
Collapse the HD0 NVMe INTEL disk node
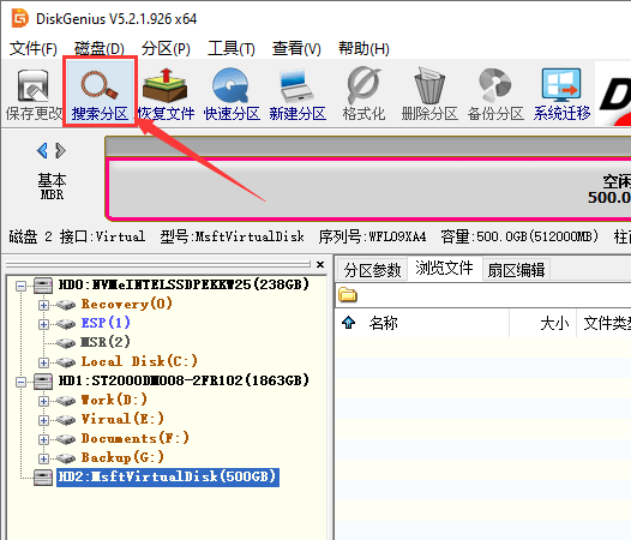(21, 286)
